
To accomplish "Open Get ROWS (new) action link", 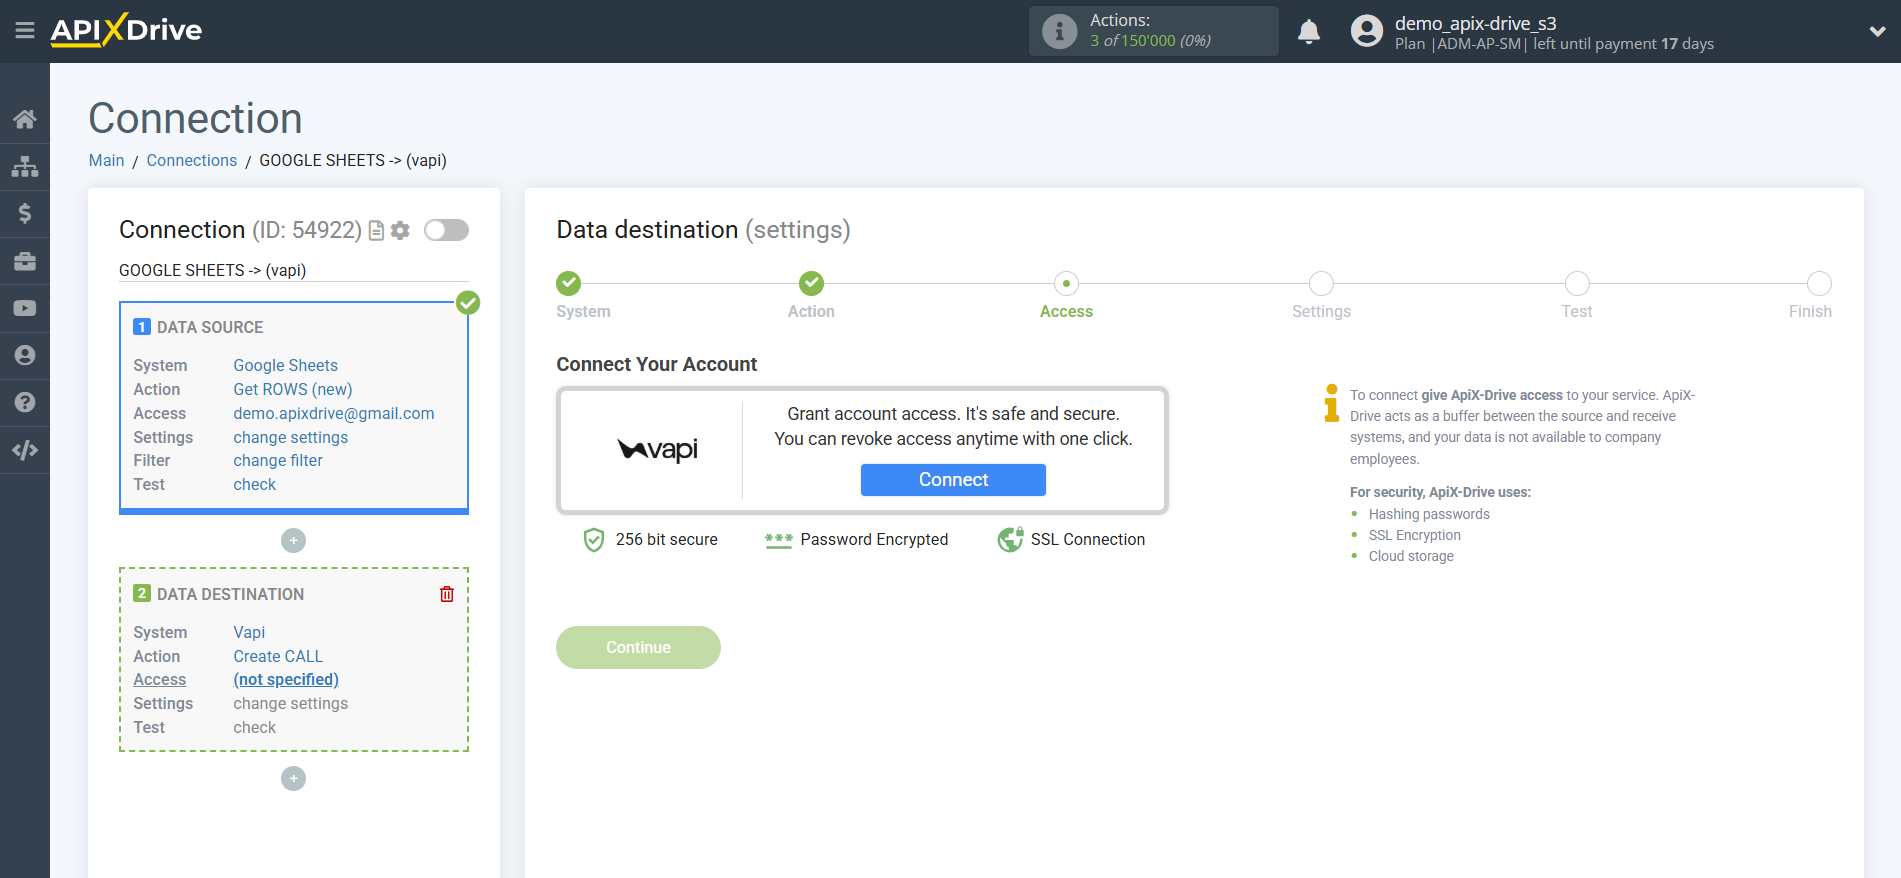I will [293, 389].
